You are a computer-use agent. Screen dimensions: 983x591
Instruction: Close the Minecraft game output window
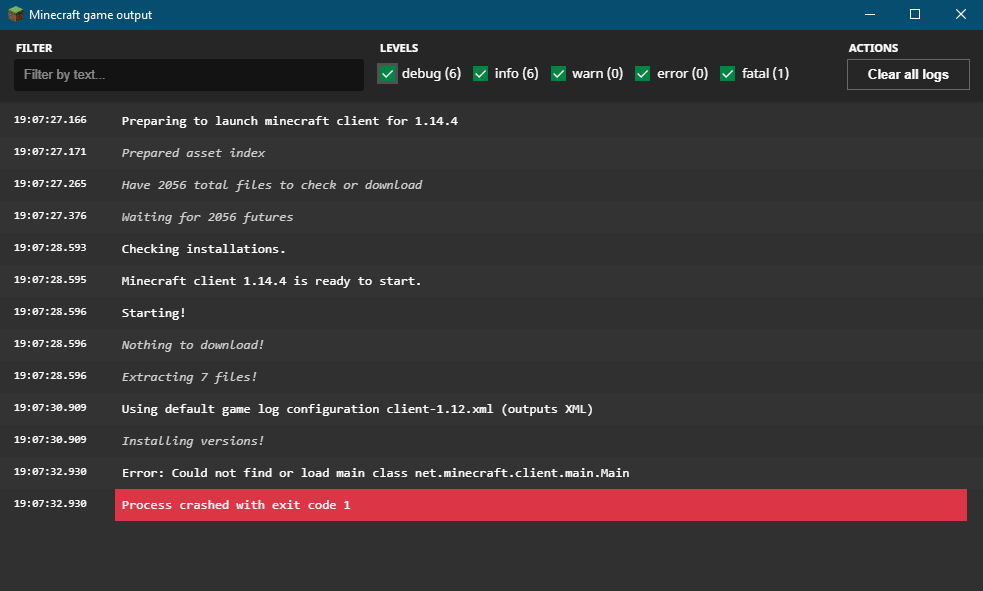coord(960,14)
